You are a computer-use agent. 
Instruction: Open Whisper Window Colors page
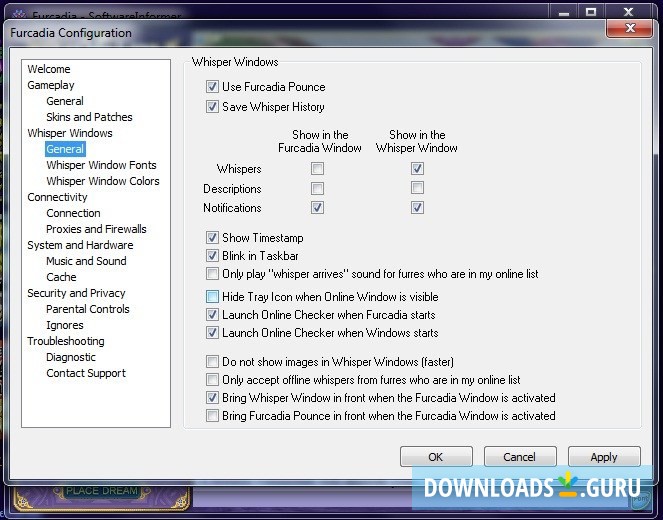pos(103,181)
